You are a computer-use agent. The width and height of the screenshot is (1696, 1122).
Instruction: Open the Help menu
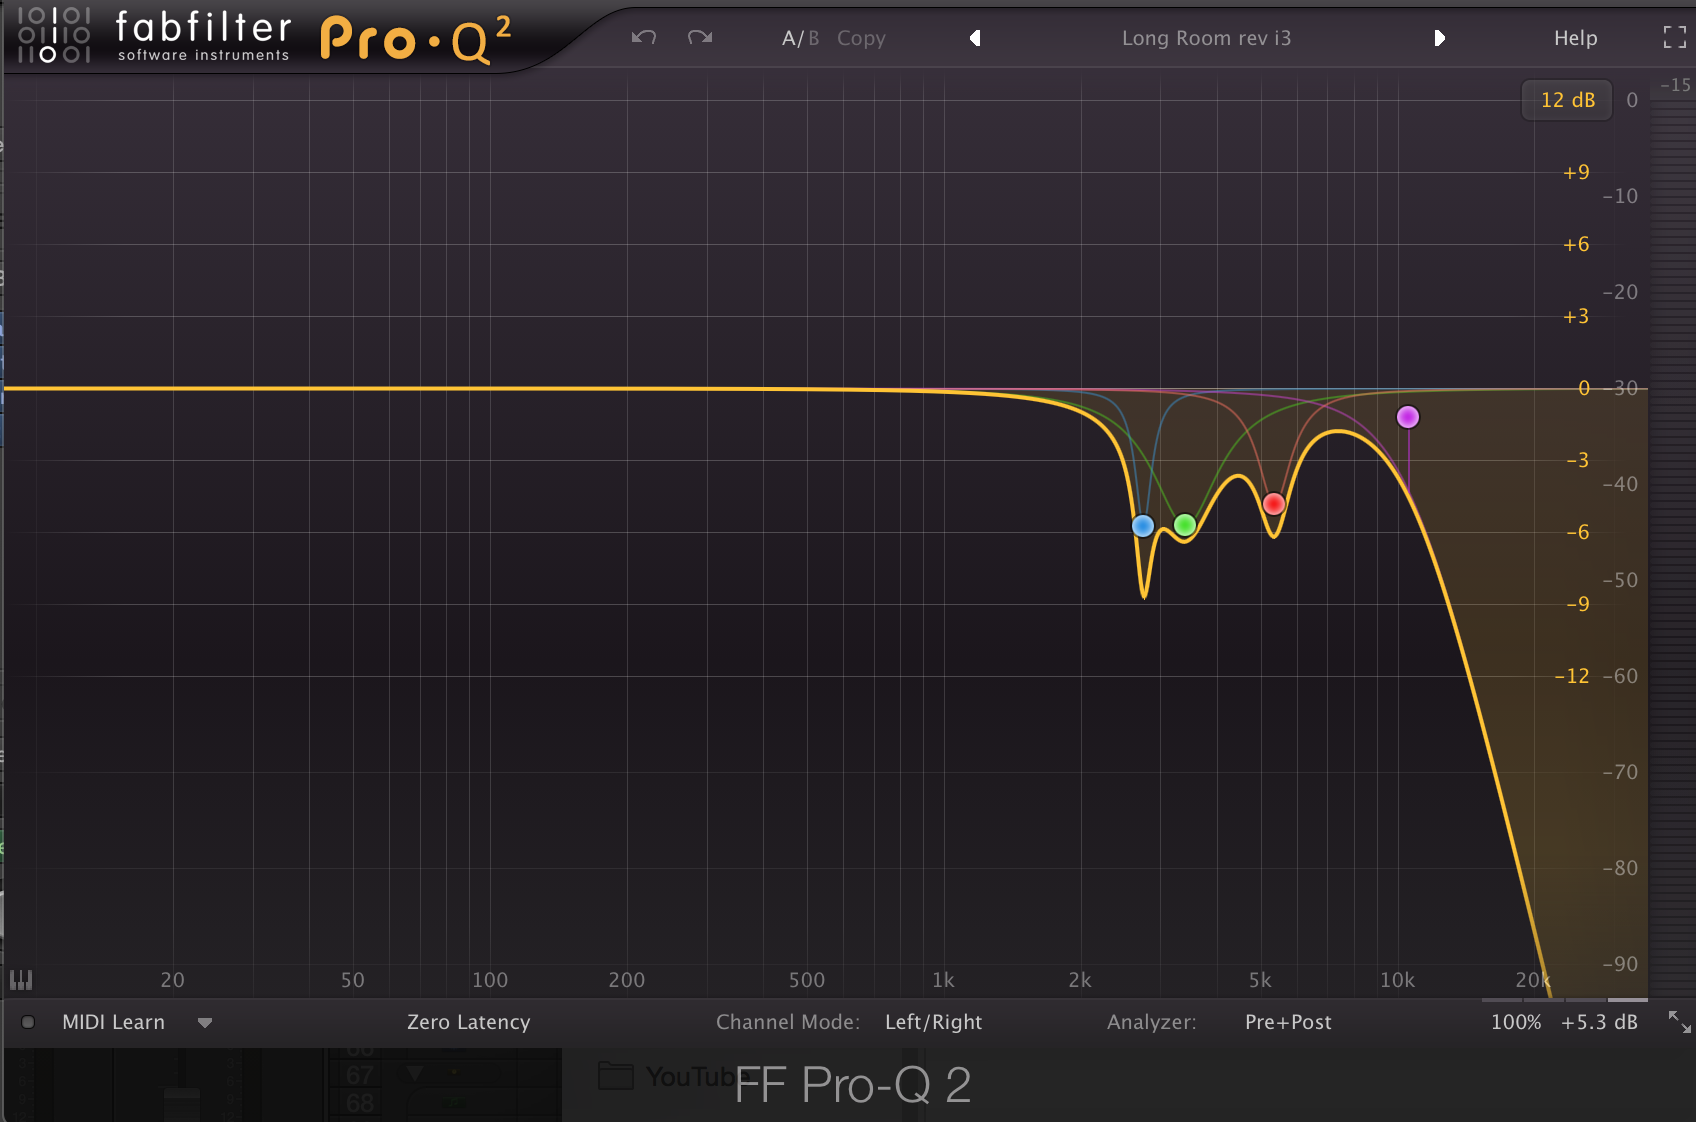[1575, 38]
